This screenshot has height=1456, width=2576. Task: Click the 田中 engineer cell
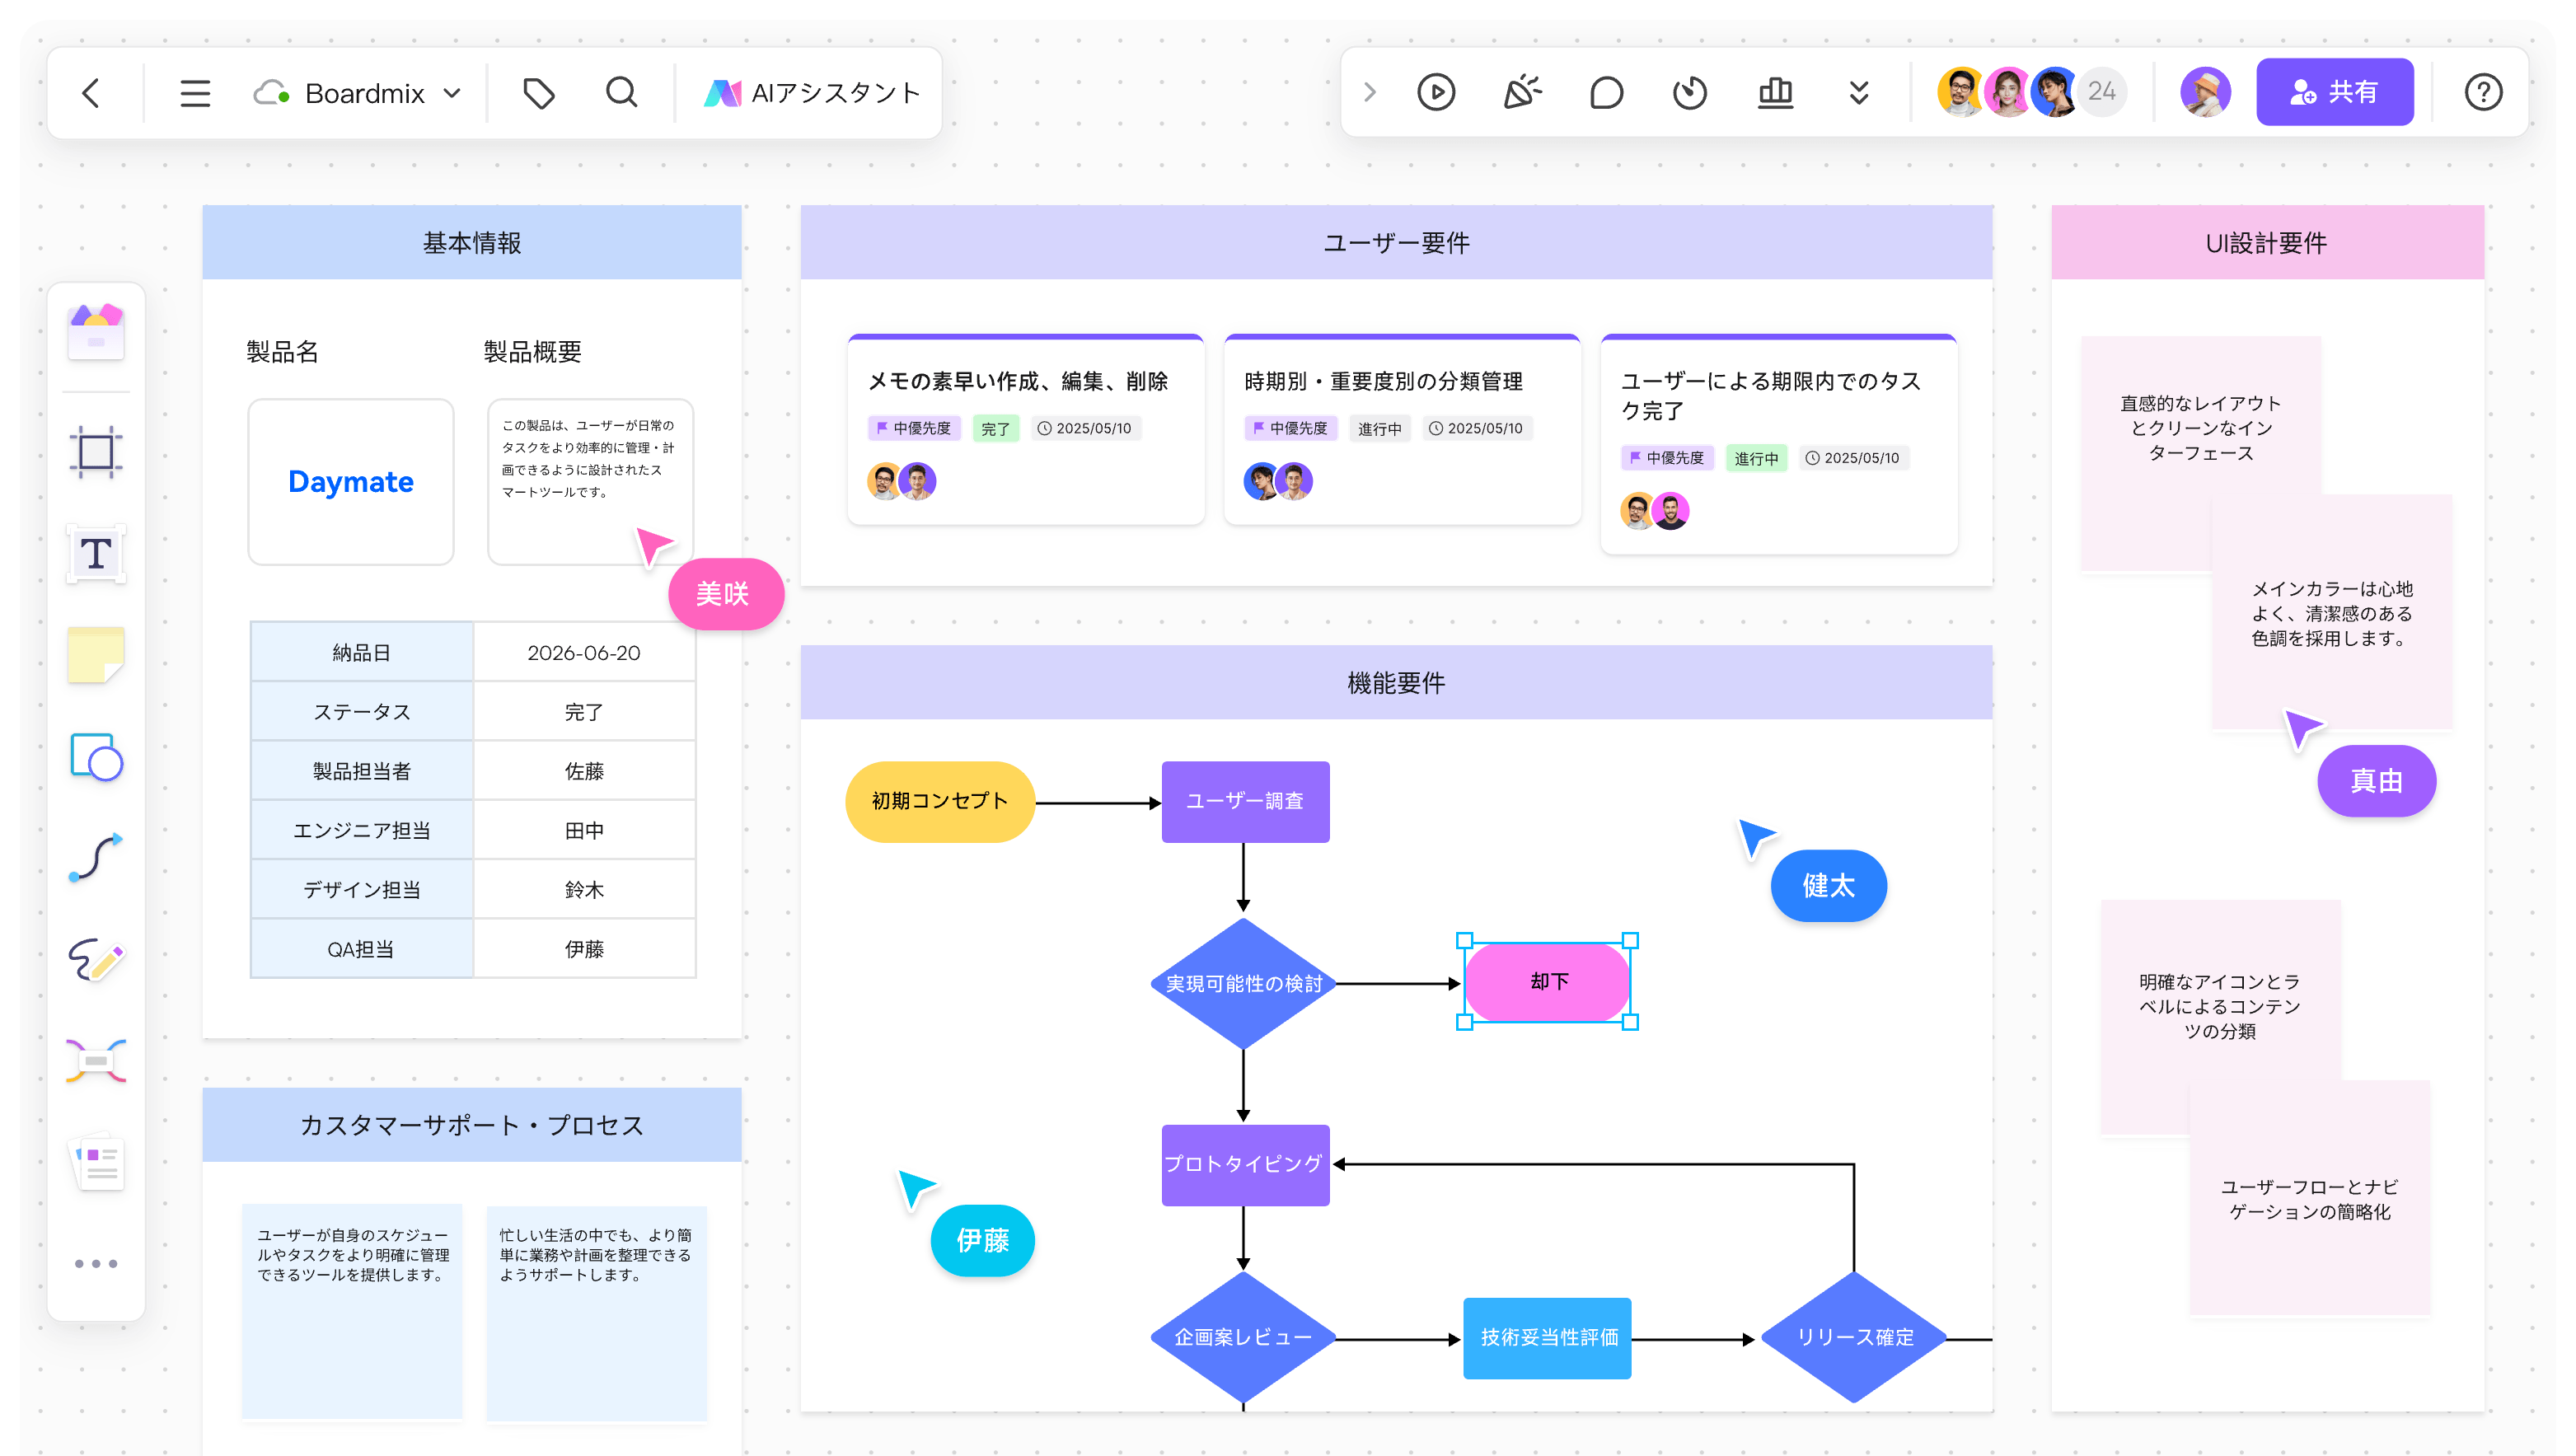click(x=584, y=830)
